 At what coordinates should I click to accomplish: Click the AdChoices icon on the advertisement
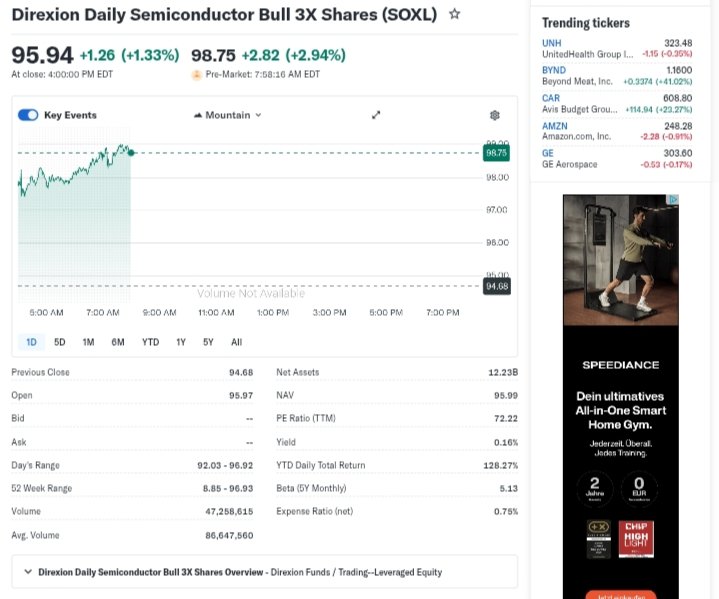point(674,200)
